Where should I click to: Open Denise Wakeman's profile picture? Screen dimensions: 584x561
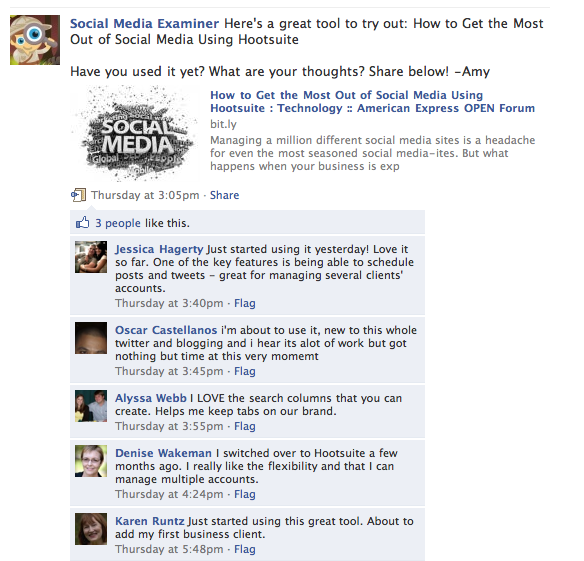click(x=91, y=461)
